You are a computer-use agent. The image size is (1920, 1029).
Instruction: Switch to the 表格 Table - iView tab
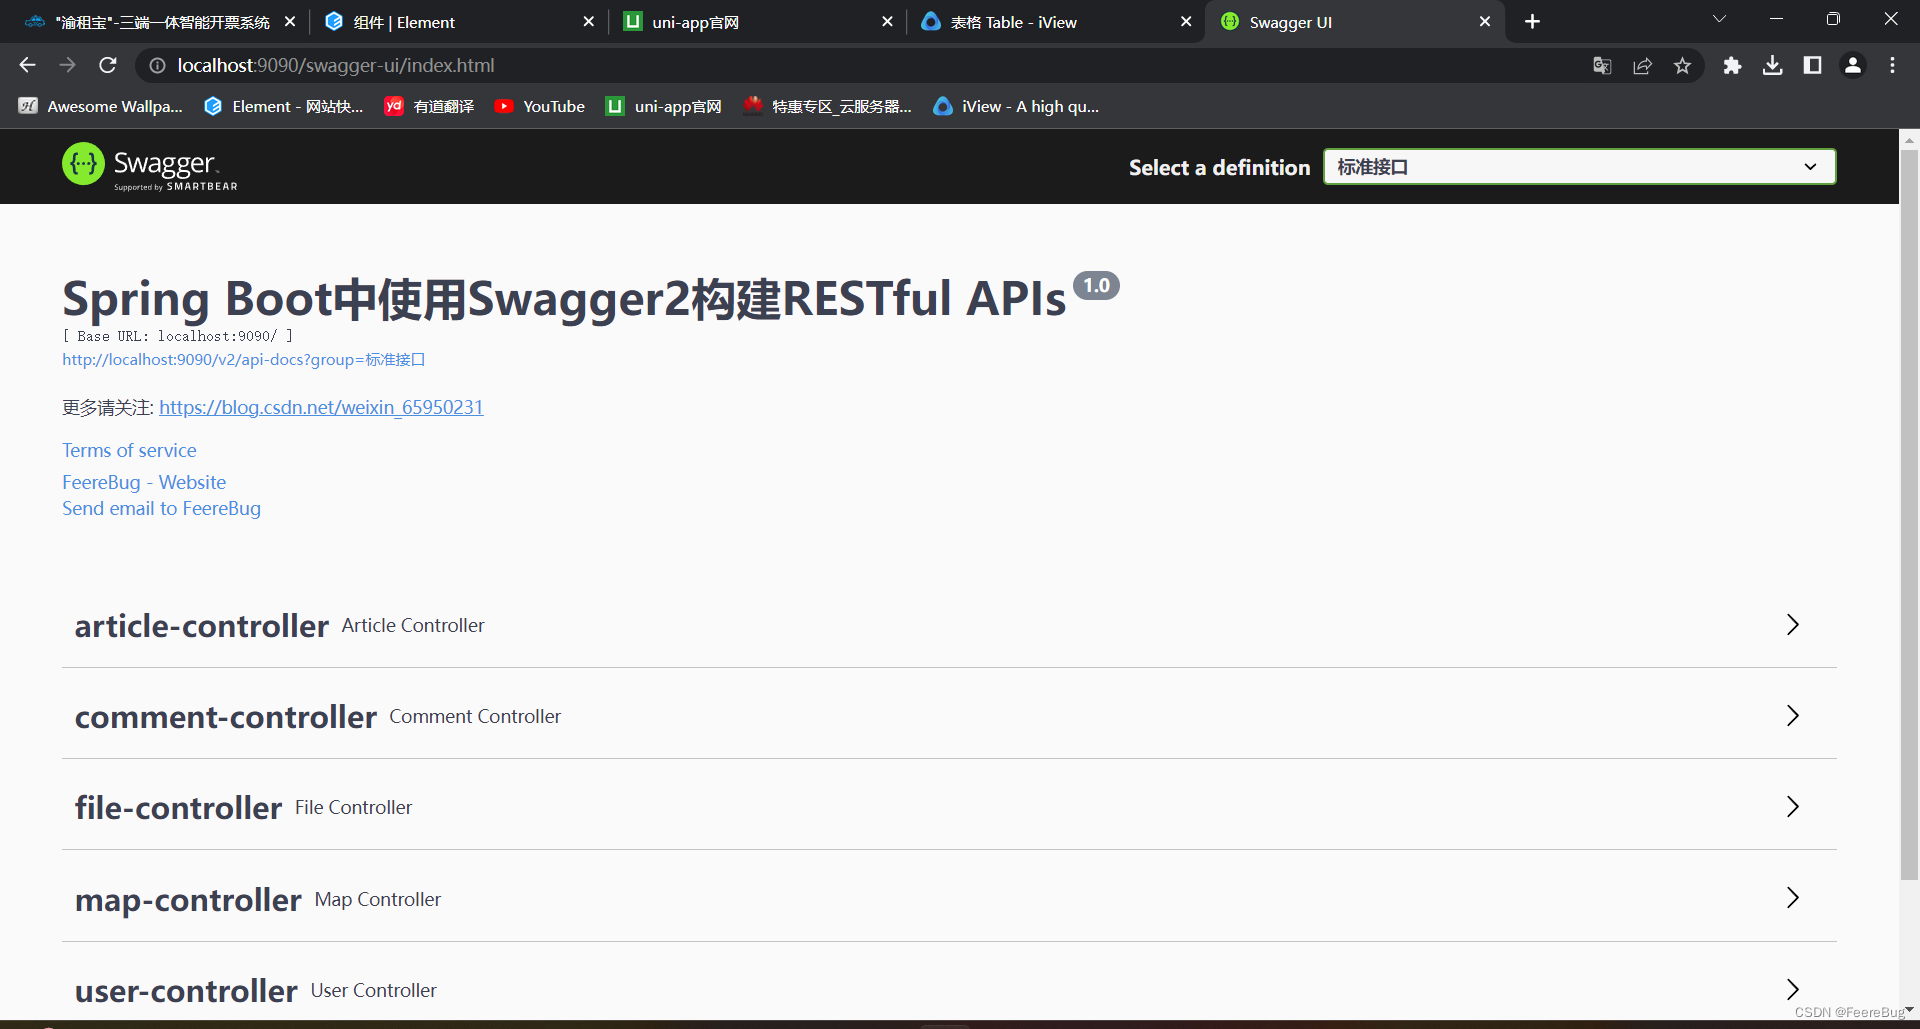(1054, 21)
